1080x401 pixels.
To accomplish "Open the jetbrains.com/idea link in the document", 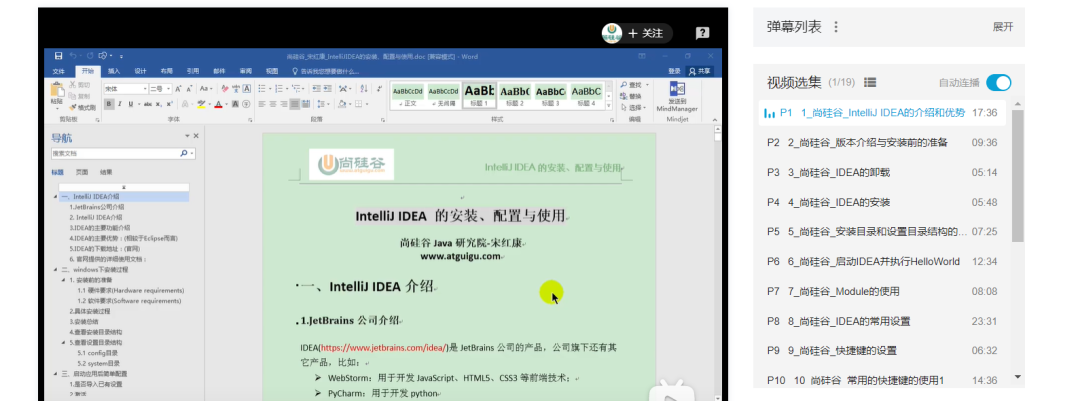I will click(x=384, y=348).
